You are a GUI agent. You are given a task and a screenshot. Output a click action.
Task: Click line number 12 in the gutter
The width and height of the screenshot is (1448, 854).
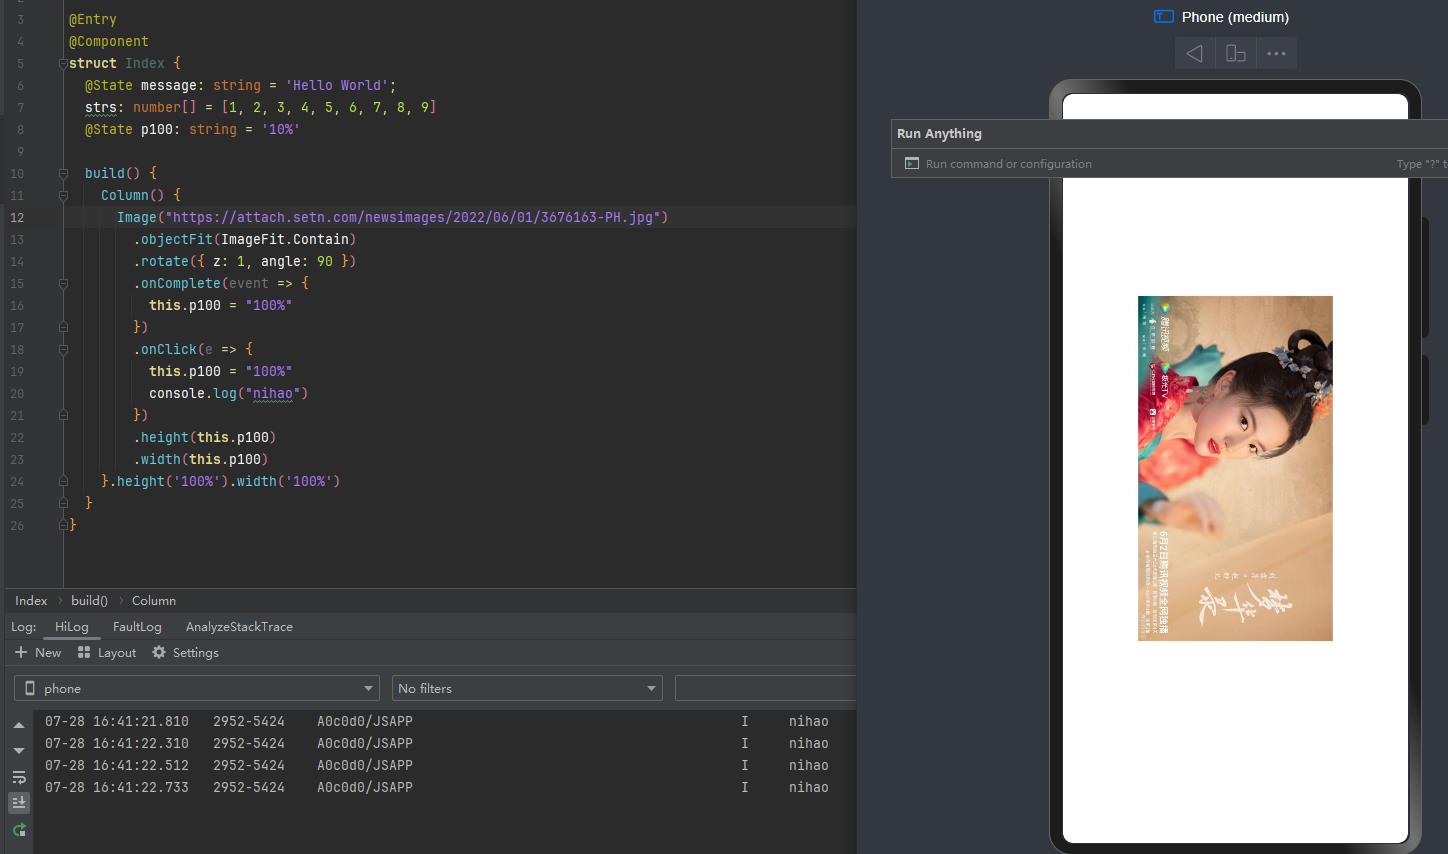tap(17, 217)
